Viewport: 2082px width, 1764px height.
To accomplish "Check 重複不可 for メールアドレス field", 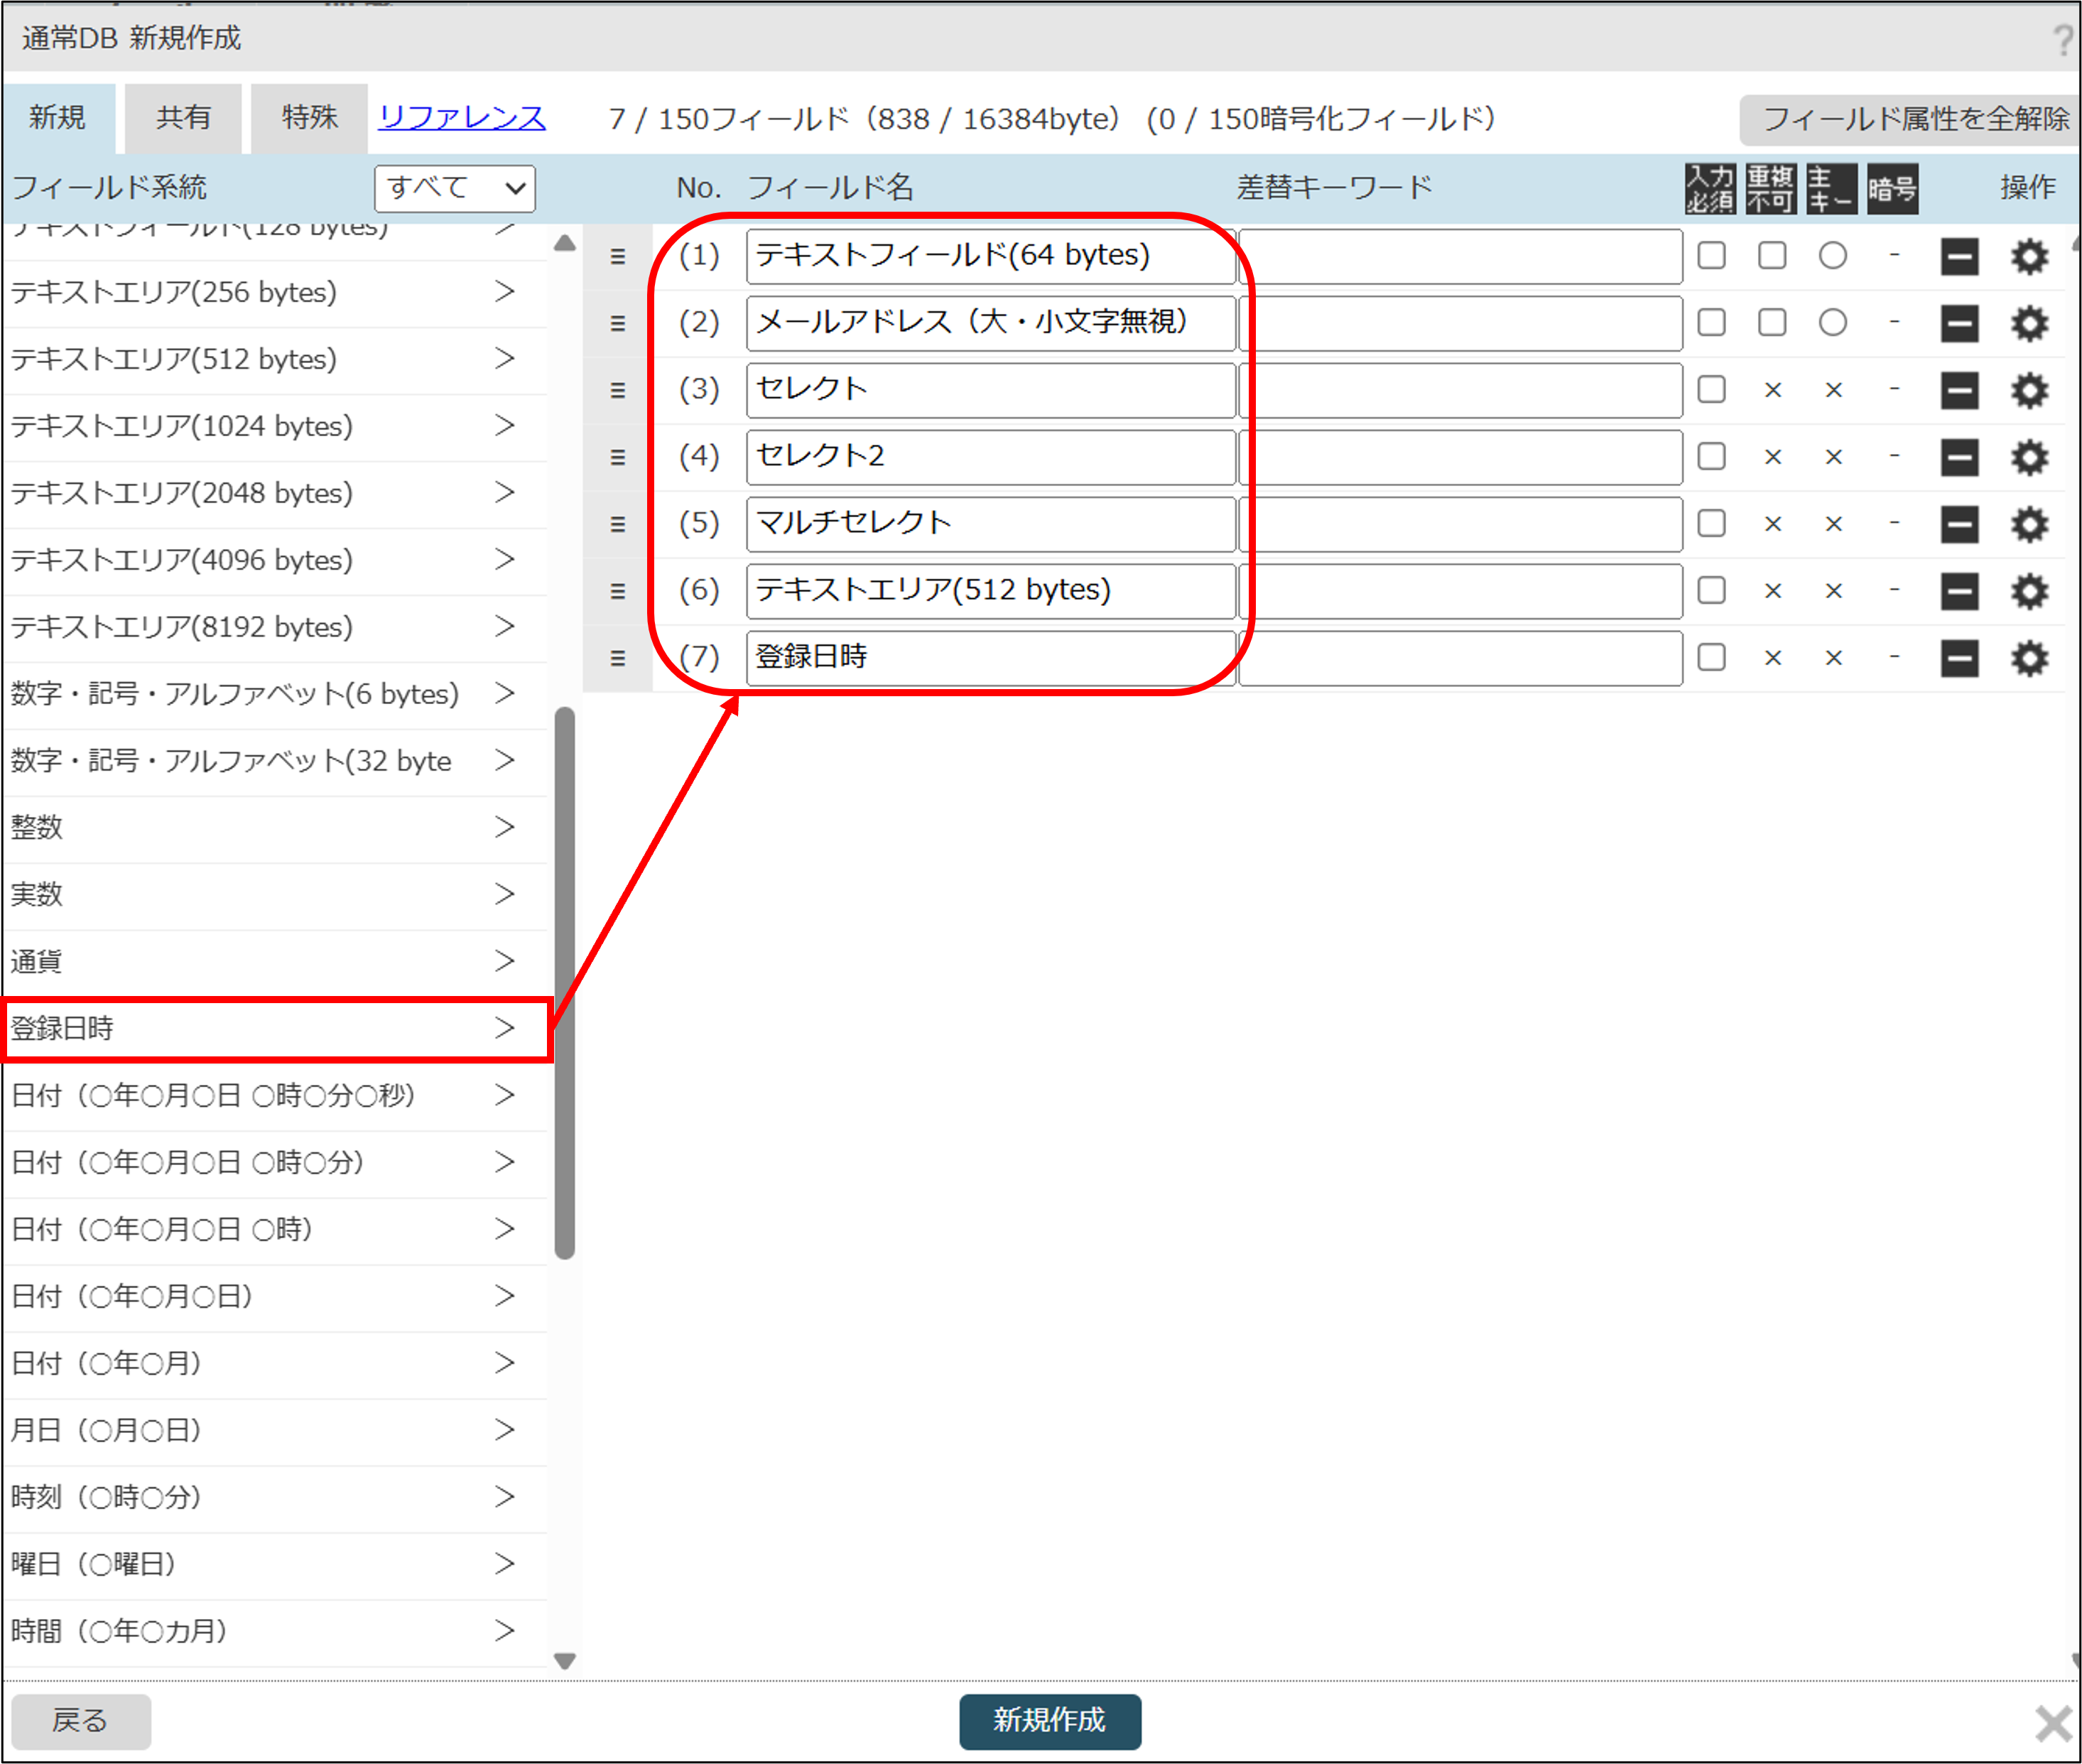I will pyautogui.click(x=1772, y=323).
